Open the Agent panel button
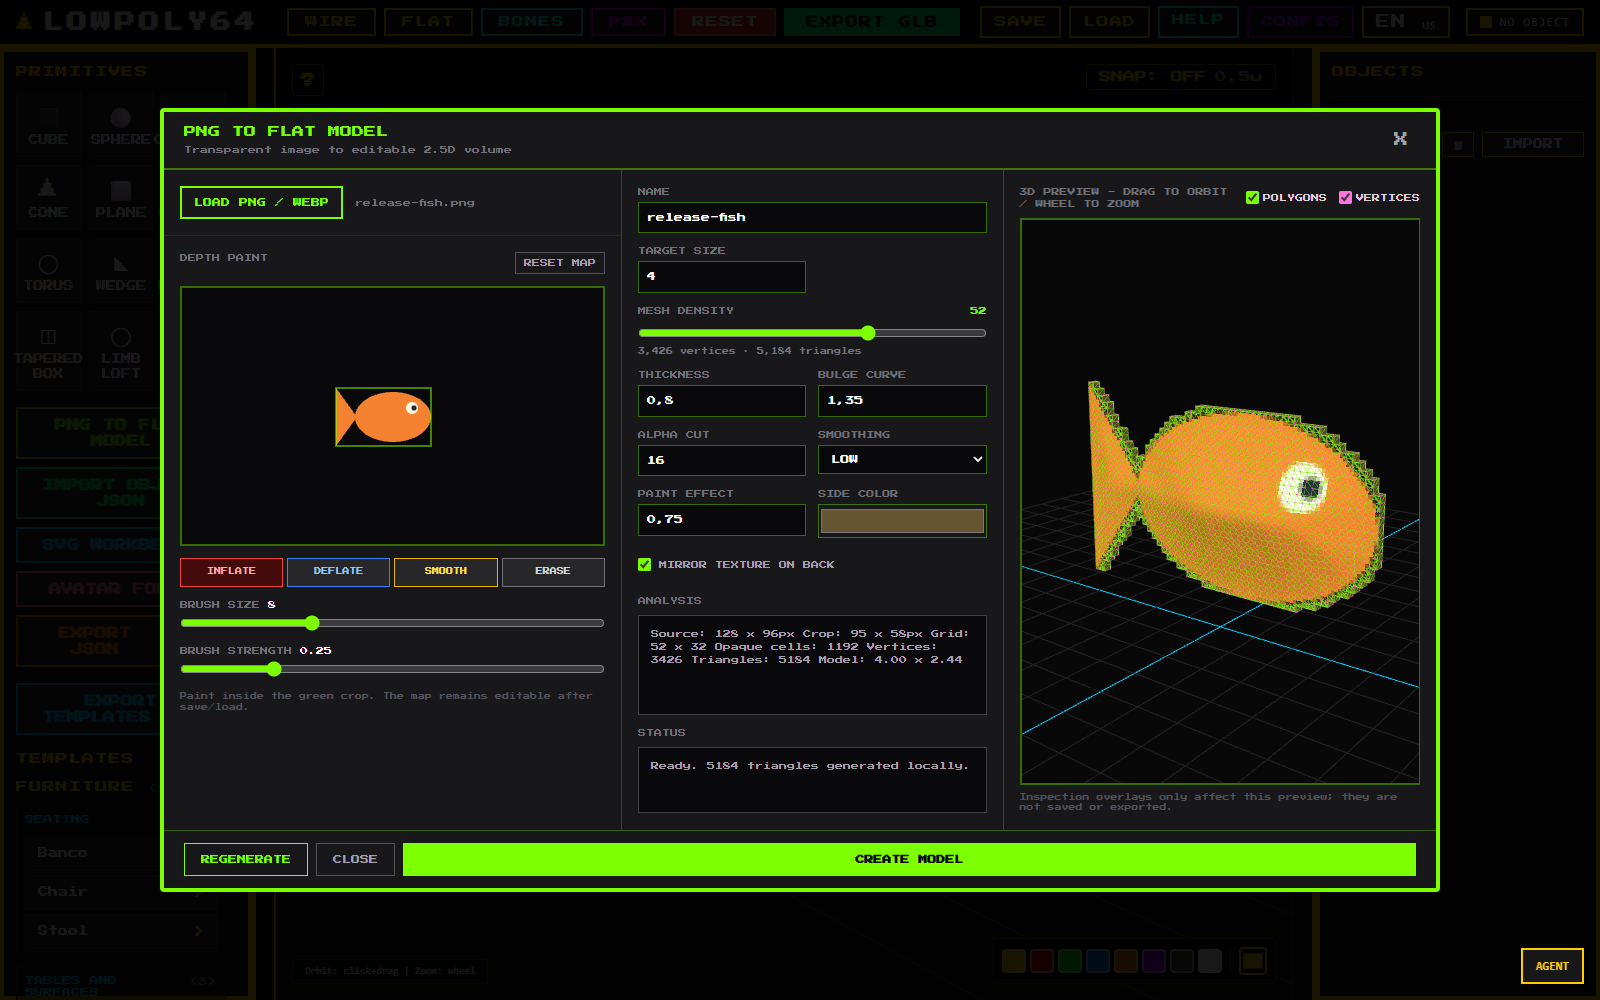This screenshot has height=1000, width=1600. point(1552,966)
